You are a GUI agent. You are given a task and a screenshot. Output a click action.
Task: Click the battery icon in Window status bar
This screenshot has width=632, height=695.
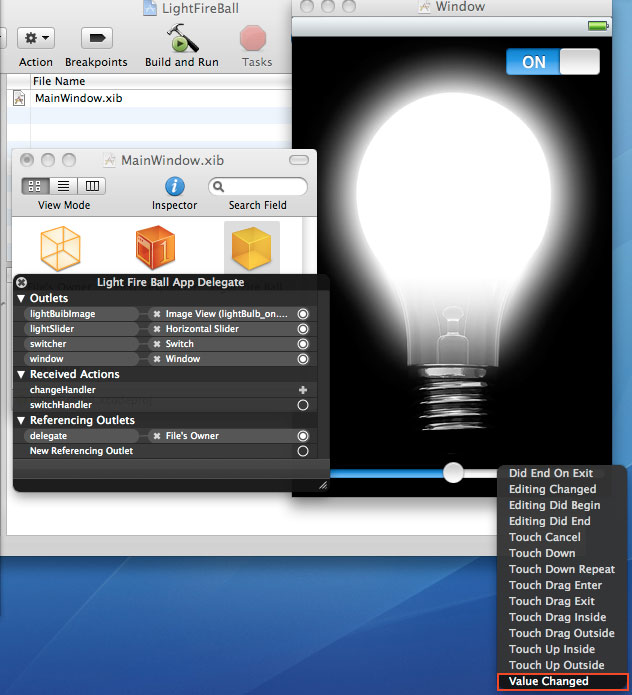[x=598, y=26]
